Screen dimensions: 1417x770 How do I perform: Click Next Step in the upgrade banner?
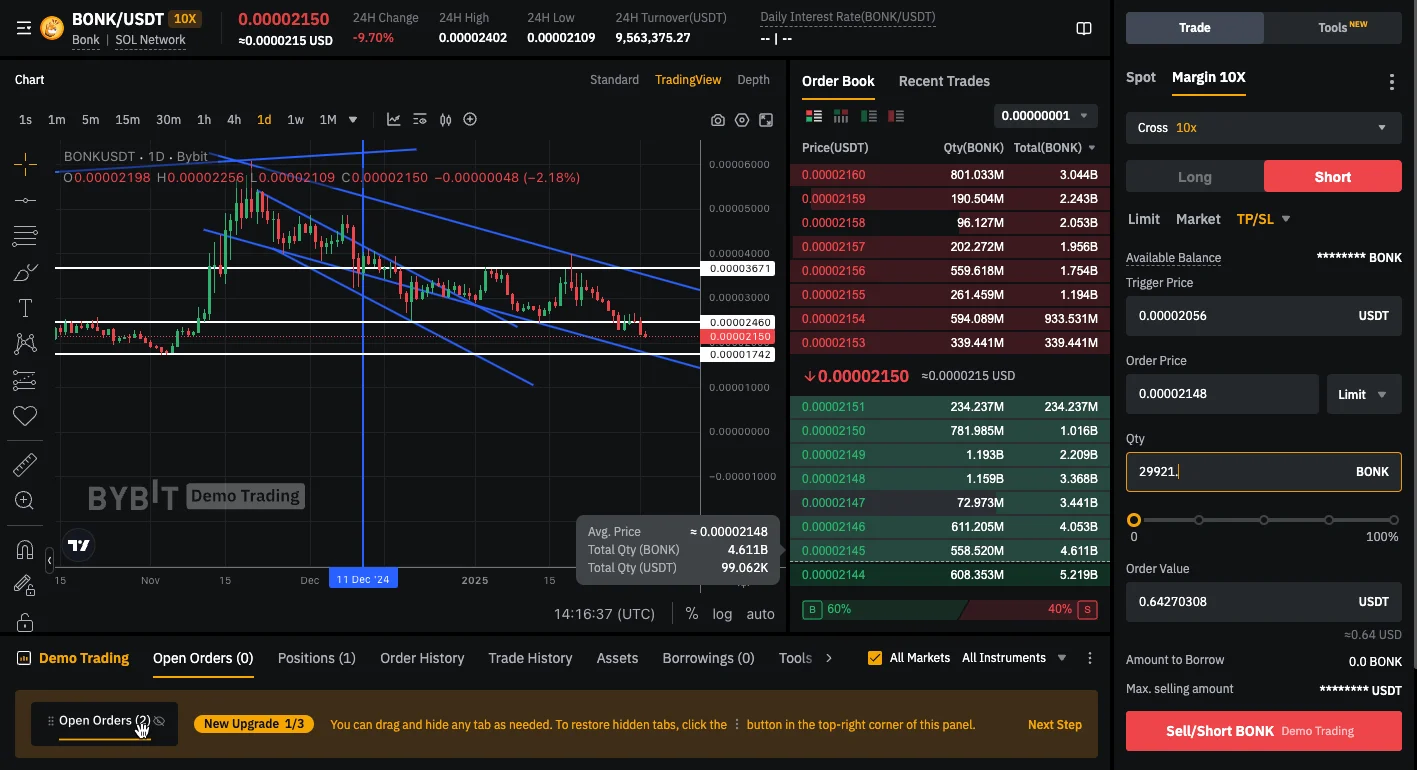point(1055,724)
